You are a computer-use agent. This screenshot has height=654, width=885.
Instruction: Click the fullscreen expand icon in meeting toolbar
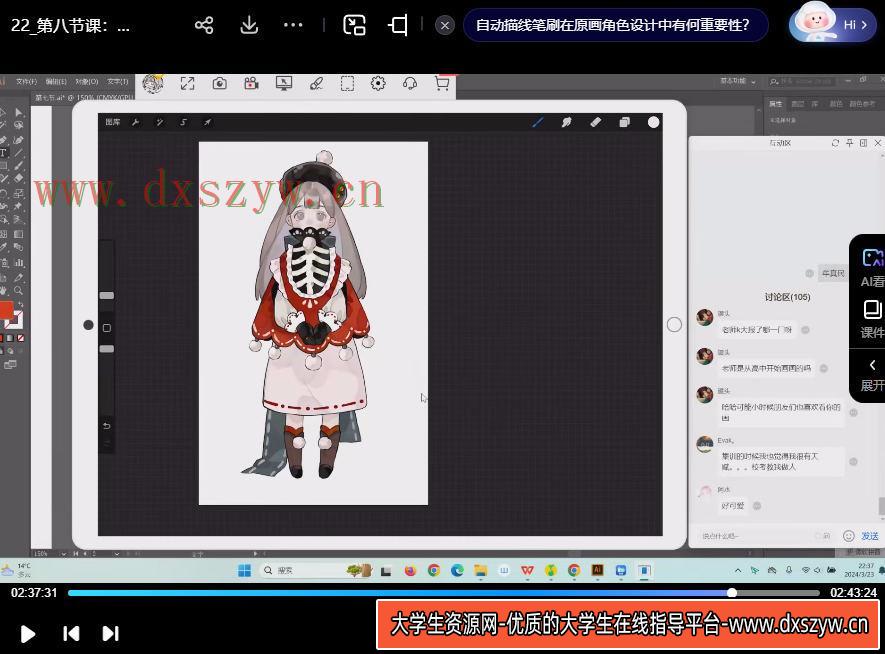click(187, 84)
